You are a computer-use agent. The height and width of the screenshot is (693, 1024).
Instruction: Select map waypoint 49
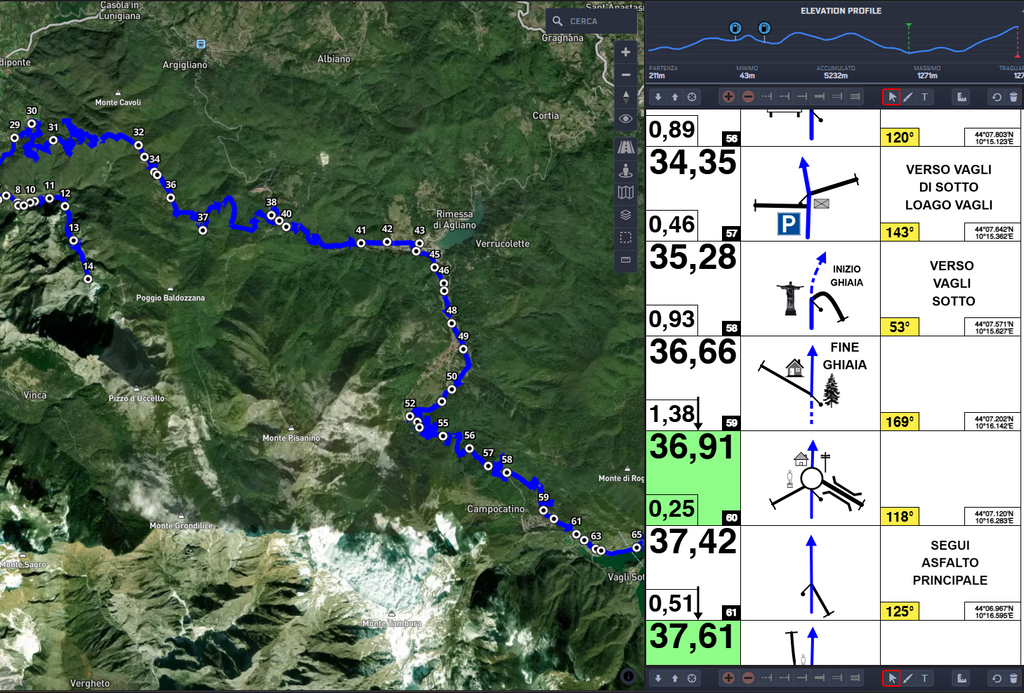click(x=463, y=349)
